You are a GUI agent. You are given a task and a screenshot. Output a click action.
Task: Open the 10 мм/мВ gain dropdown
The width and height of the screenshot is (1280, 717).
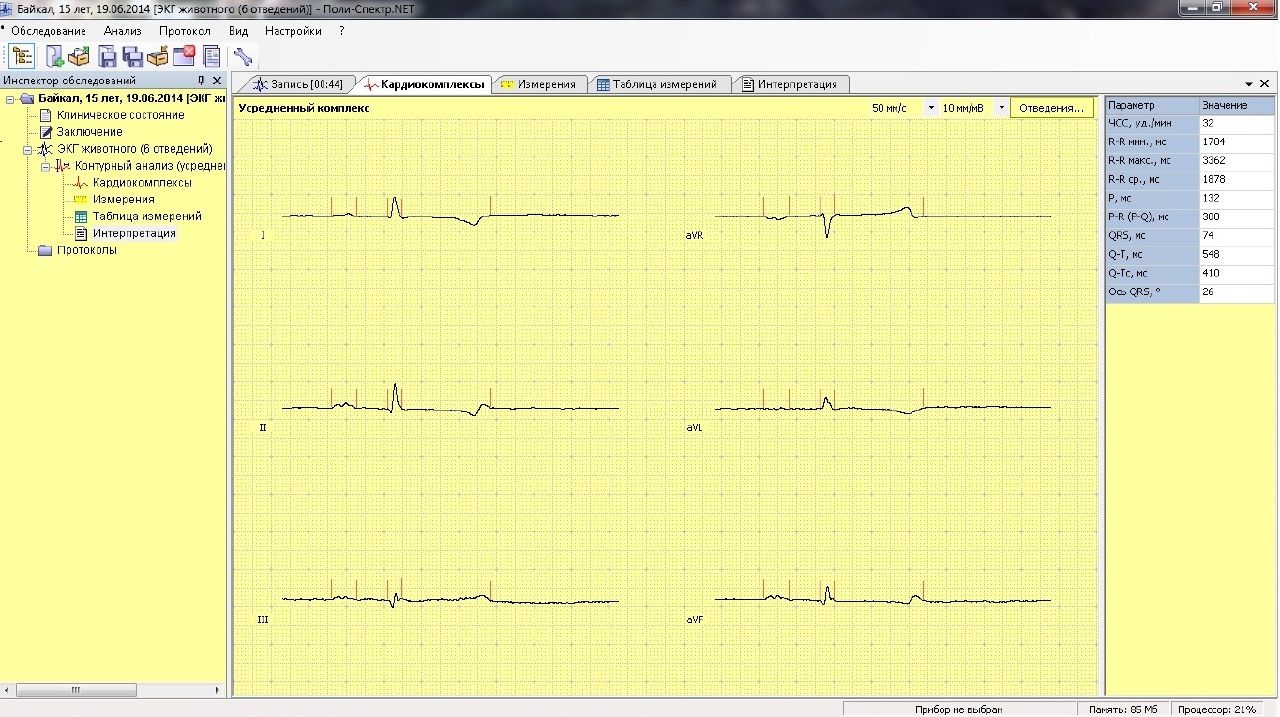click(x=1002, y=108)
